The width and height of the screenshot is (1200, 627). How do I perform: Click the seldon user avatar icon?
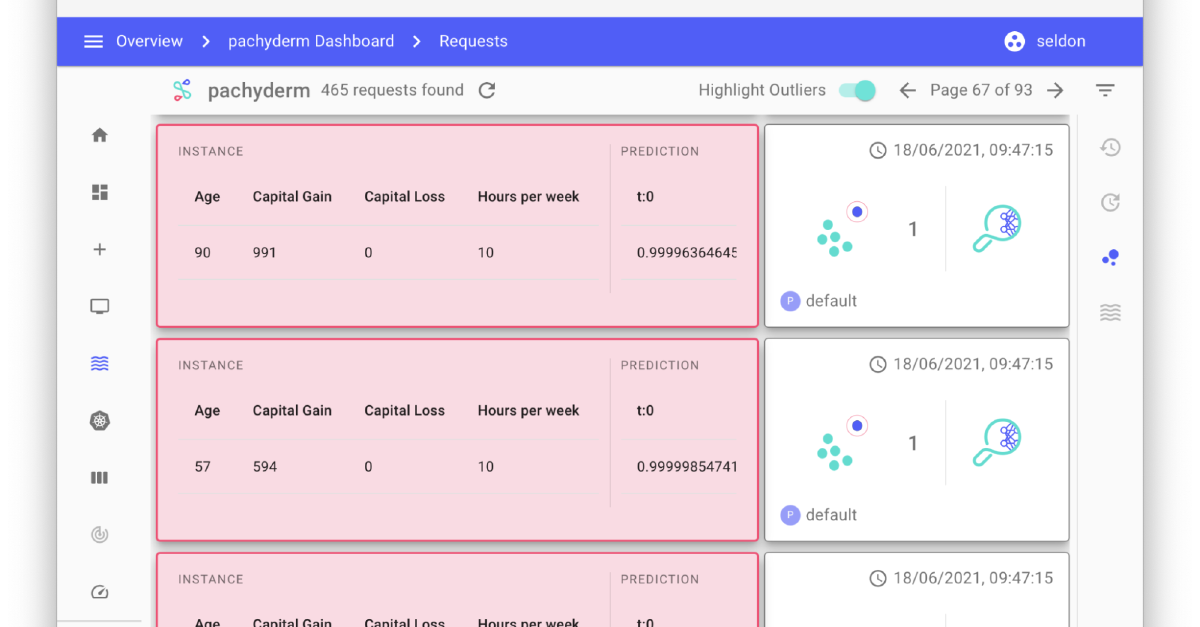click(x=1014, y=41)
